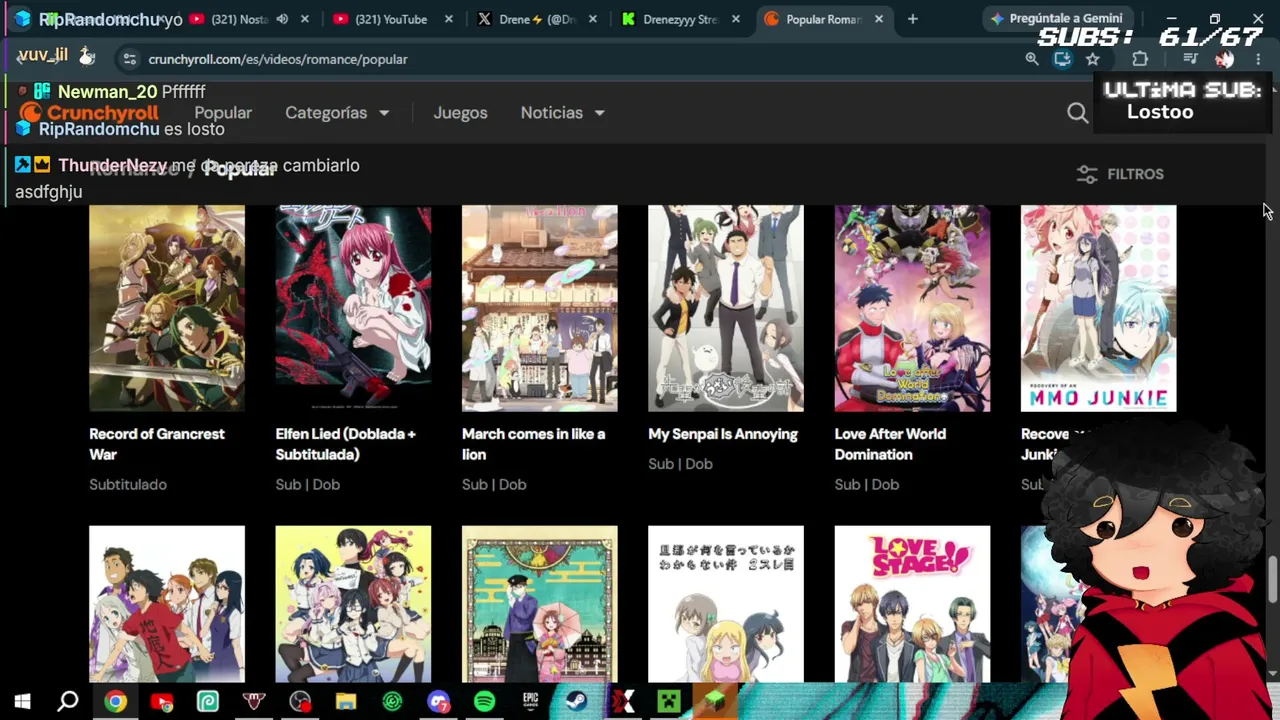Open the teal P-logo app in taskbar
The image size is (1280, 720).
pos(207,702)
